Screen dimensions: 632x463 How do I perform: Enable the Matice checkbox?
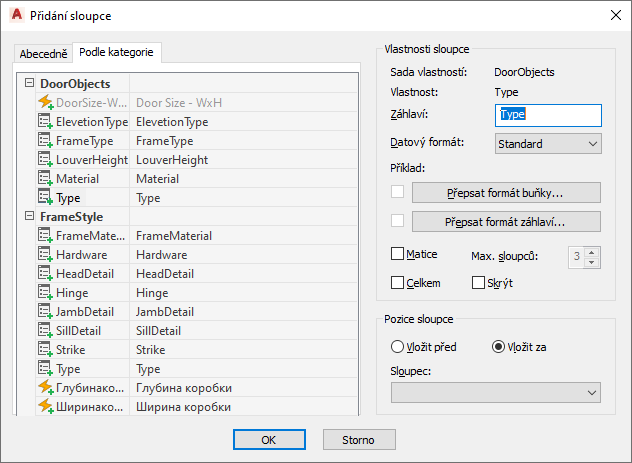coord(398,255)
